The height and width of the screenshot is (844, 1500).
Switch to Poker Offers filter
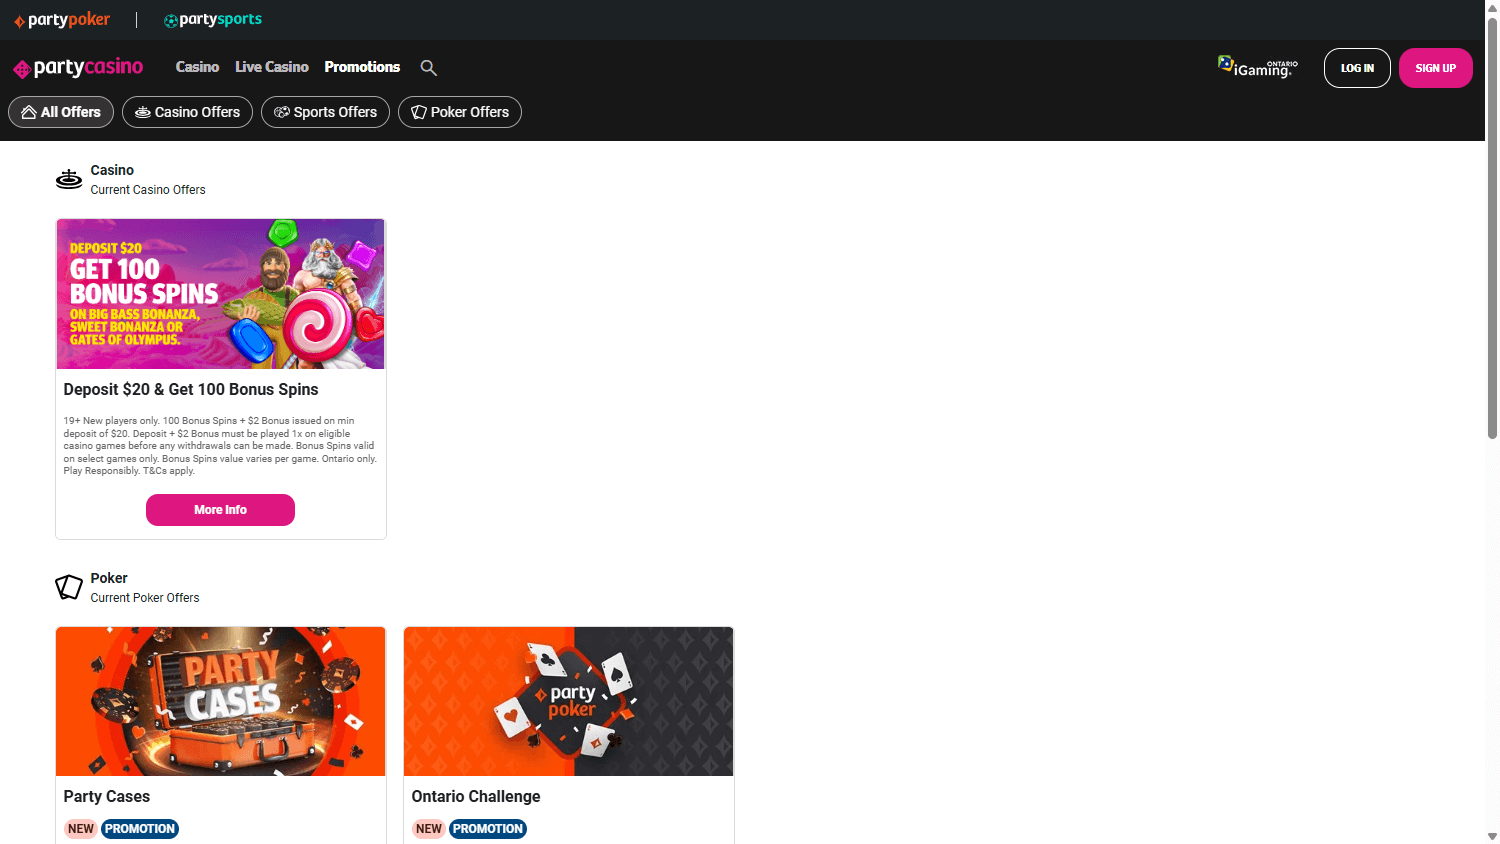point(460,112)
